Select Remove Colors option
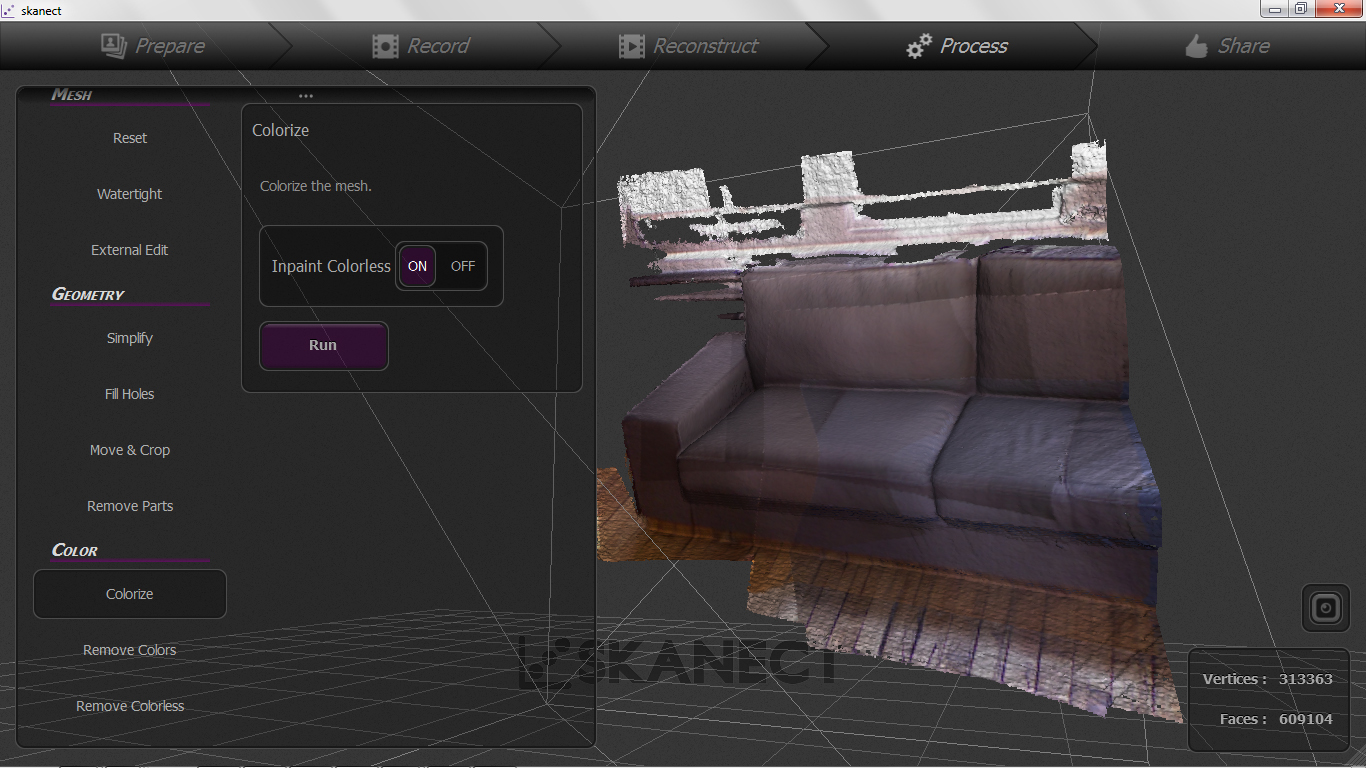Viewport: 1366px width, 768px height. click(x=129, y=650)
